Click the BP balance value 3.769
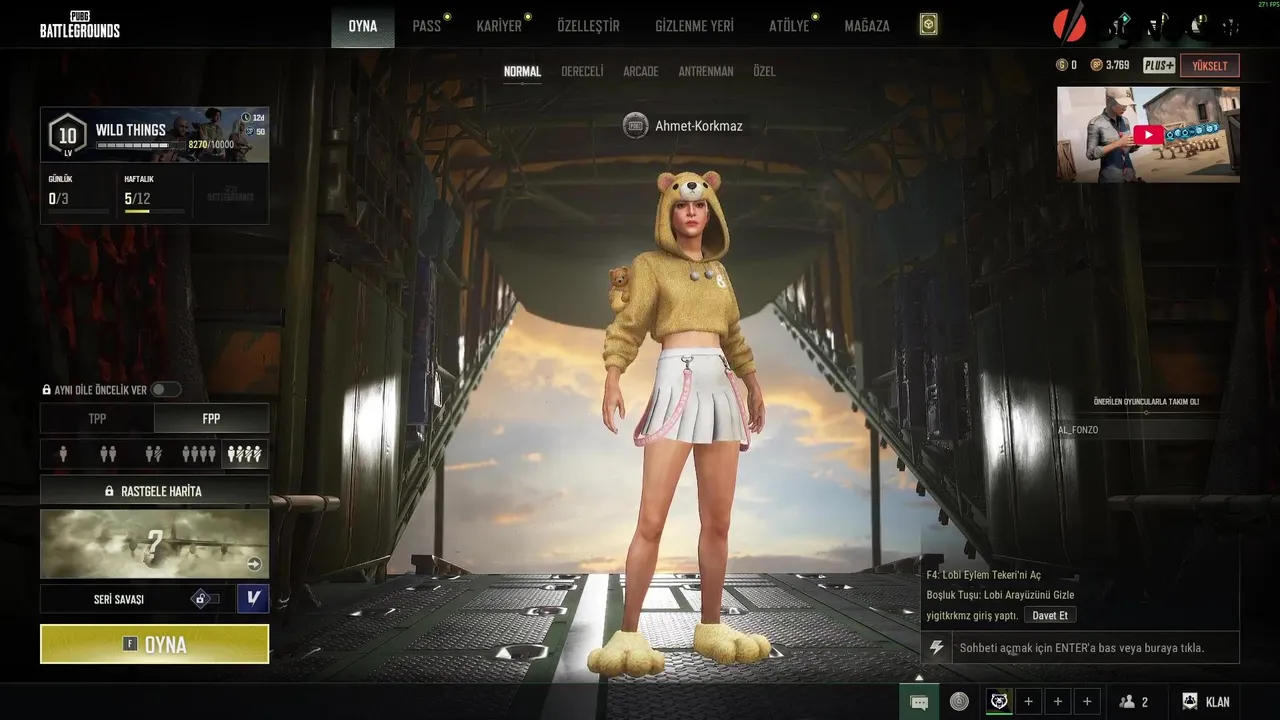1280x720 pixels. click(x=1118, y=65)
